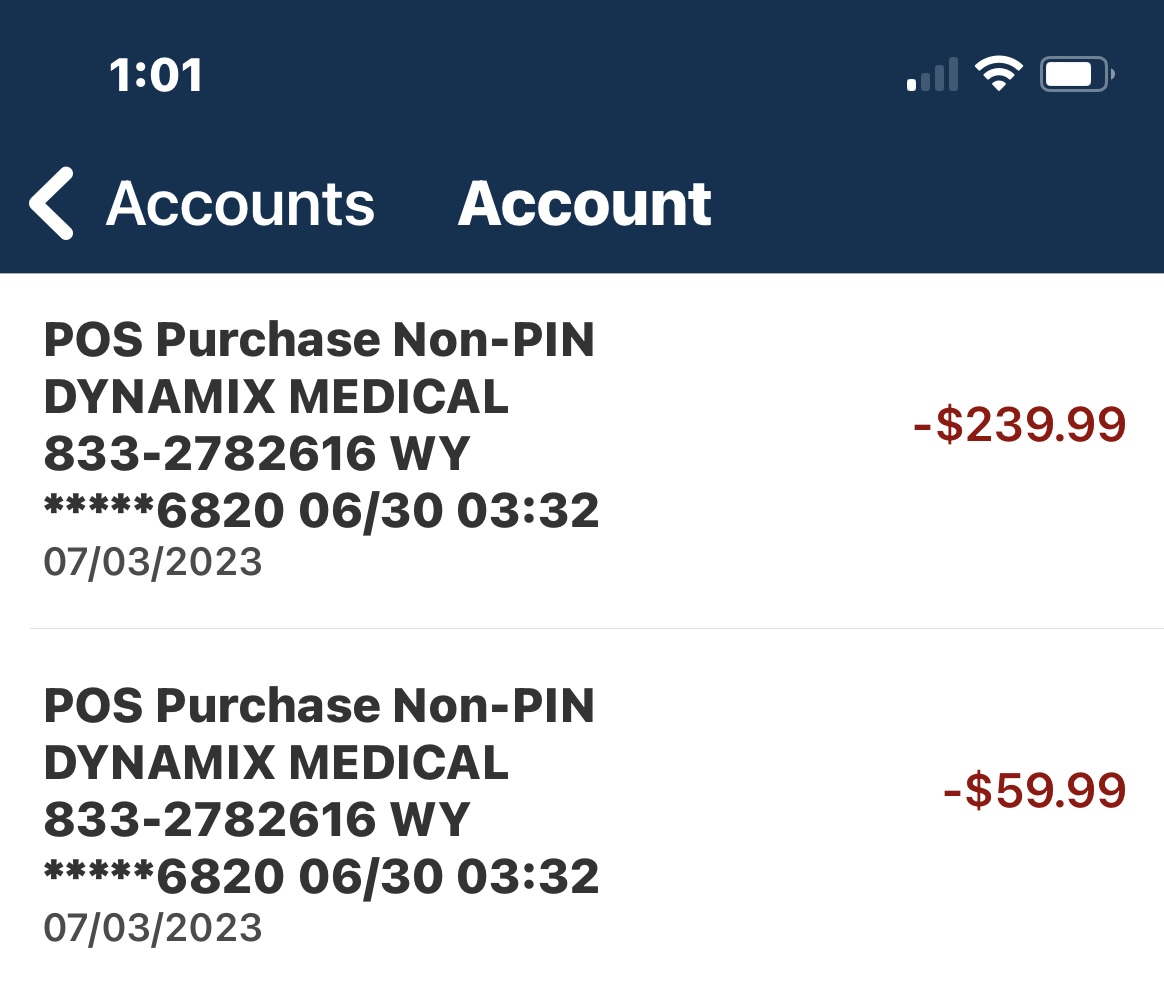Tap the Wi-Fi status icon
Image resolution: width=1164 pixels, height=989 pixels.
(998, 74)
